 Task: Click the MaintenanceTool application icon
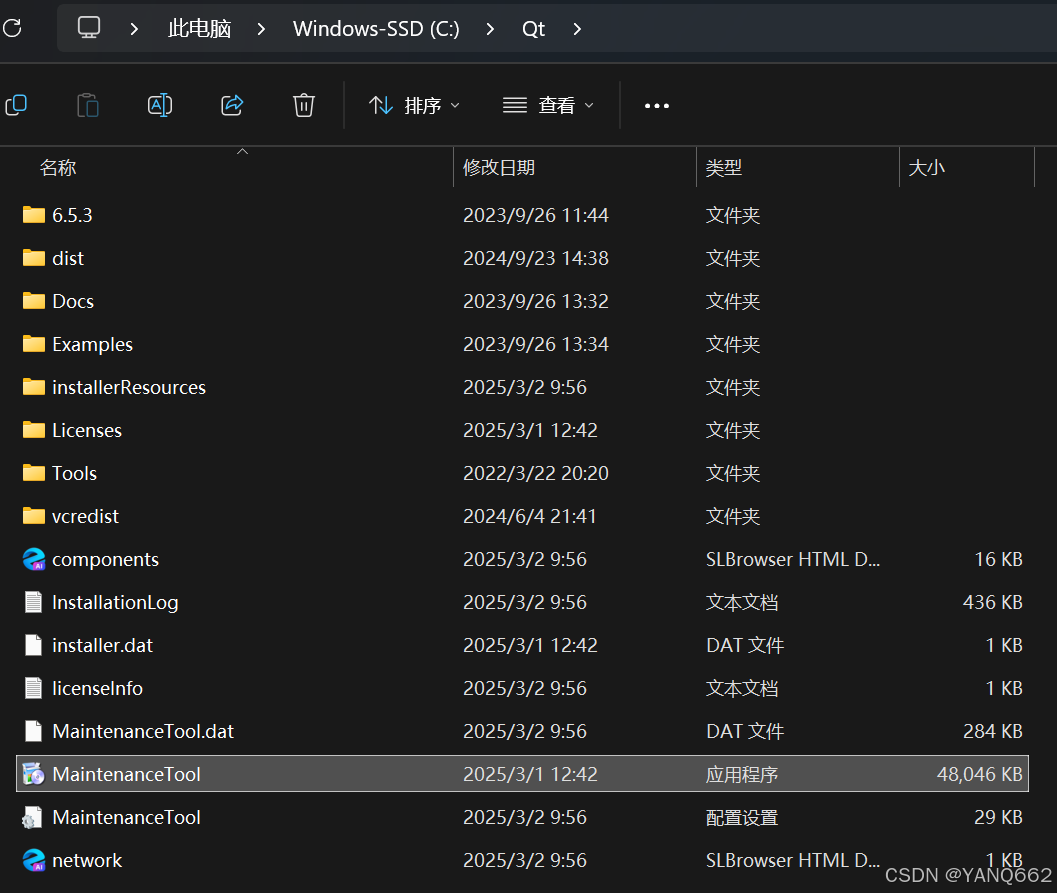click(x=34, y=774)
